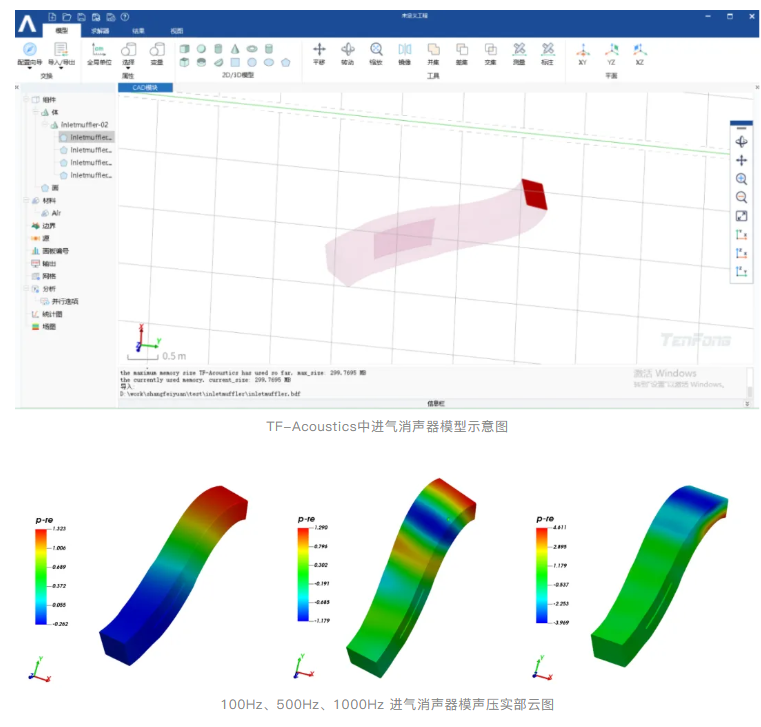
Task: Click zoom-in magnifier on right viewport toolbar
Action: [x=741, y=179]
